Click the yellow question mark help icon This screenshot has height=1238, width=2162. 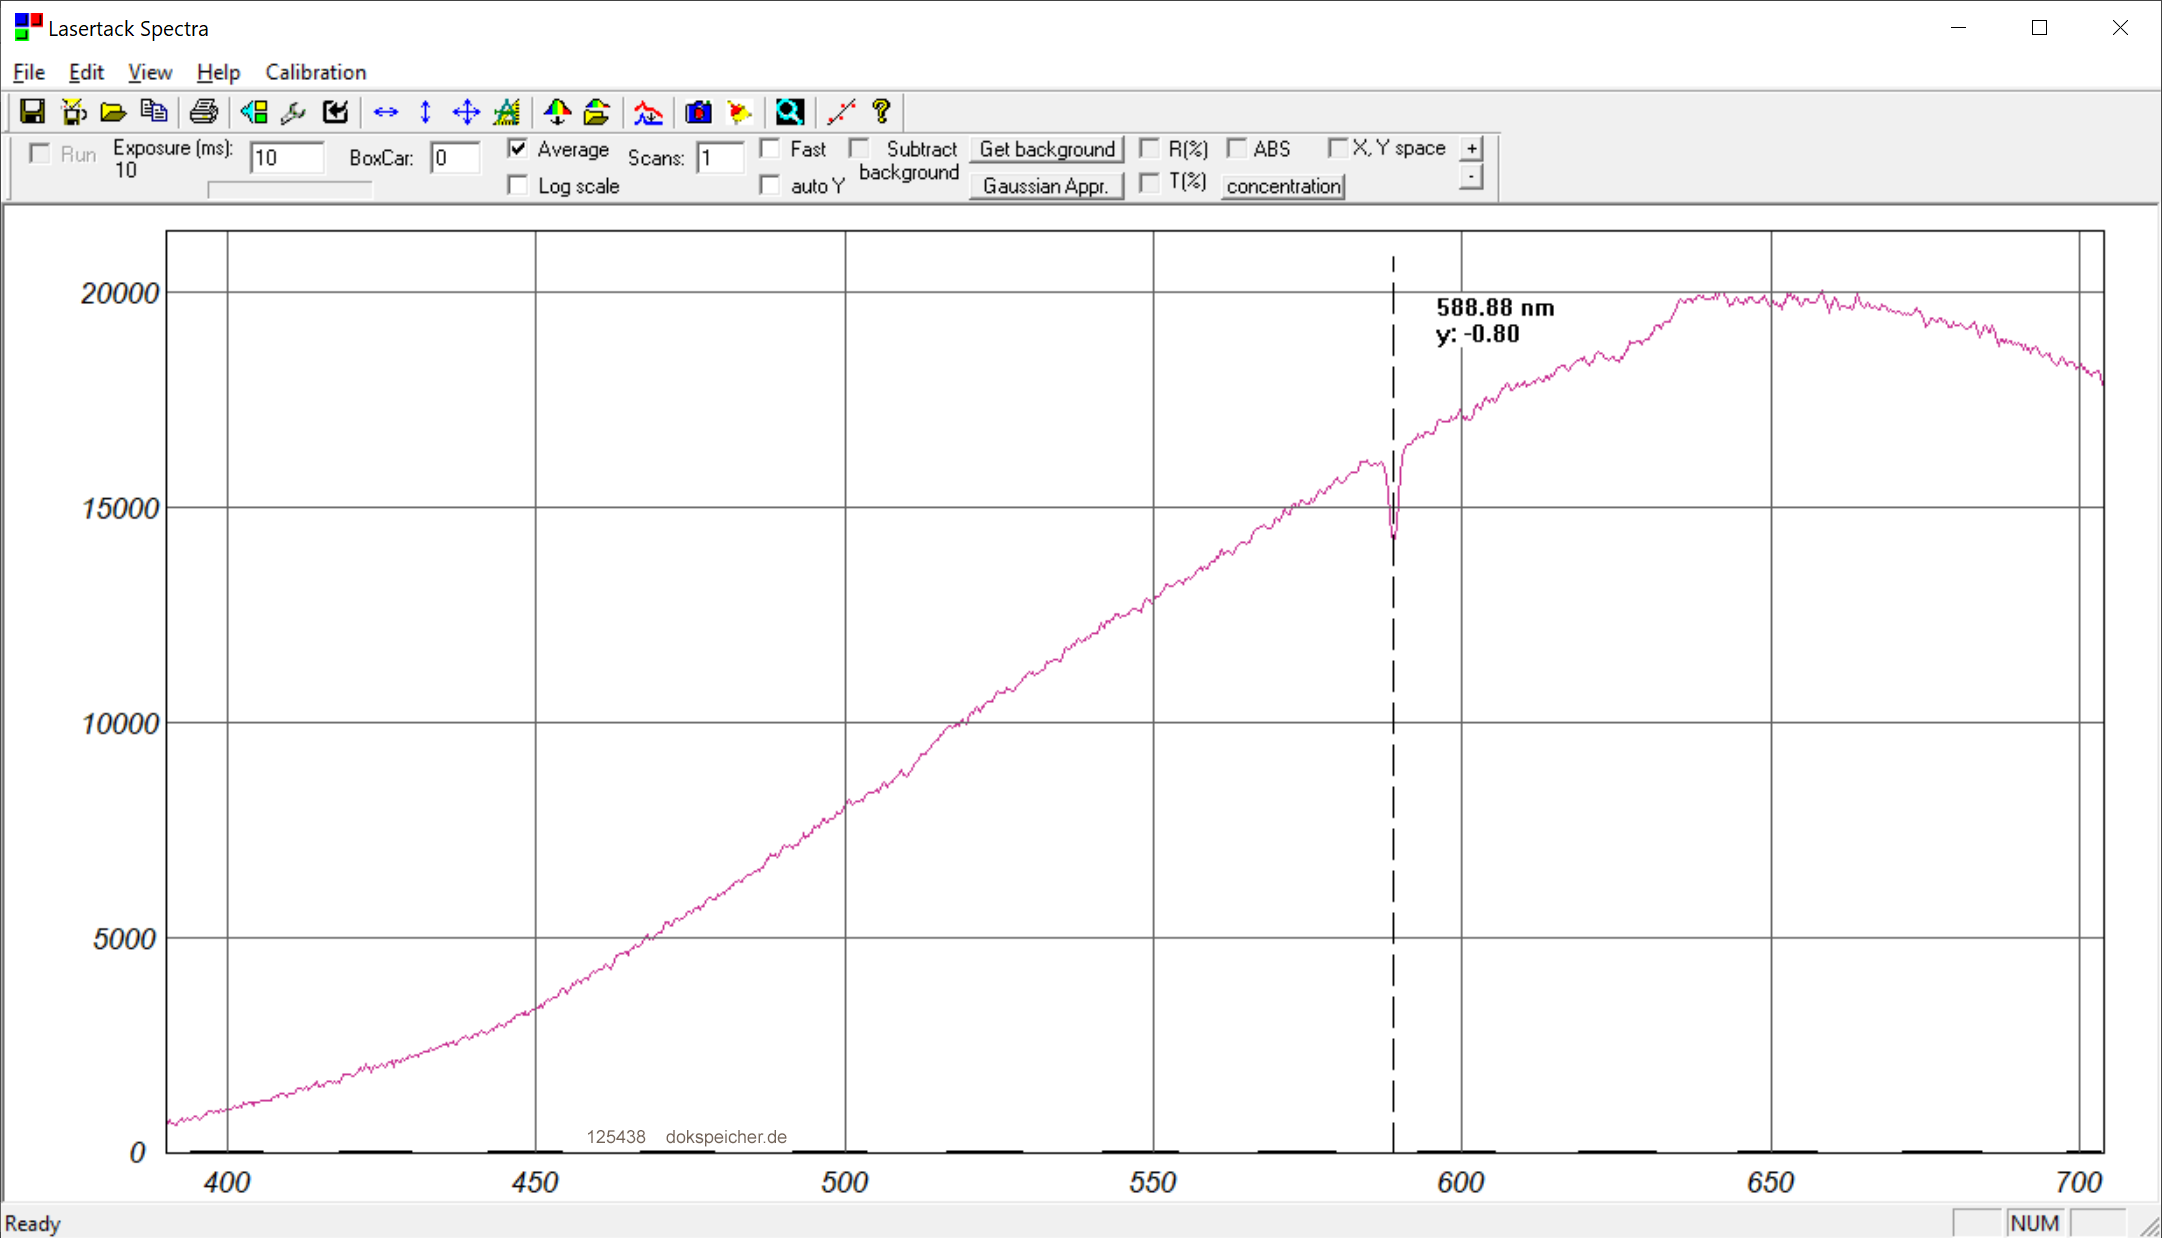coord(881,112)
